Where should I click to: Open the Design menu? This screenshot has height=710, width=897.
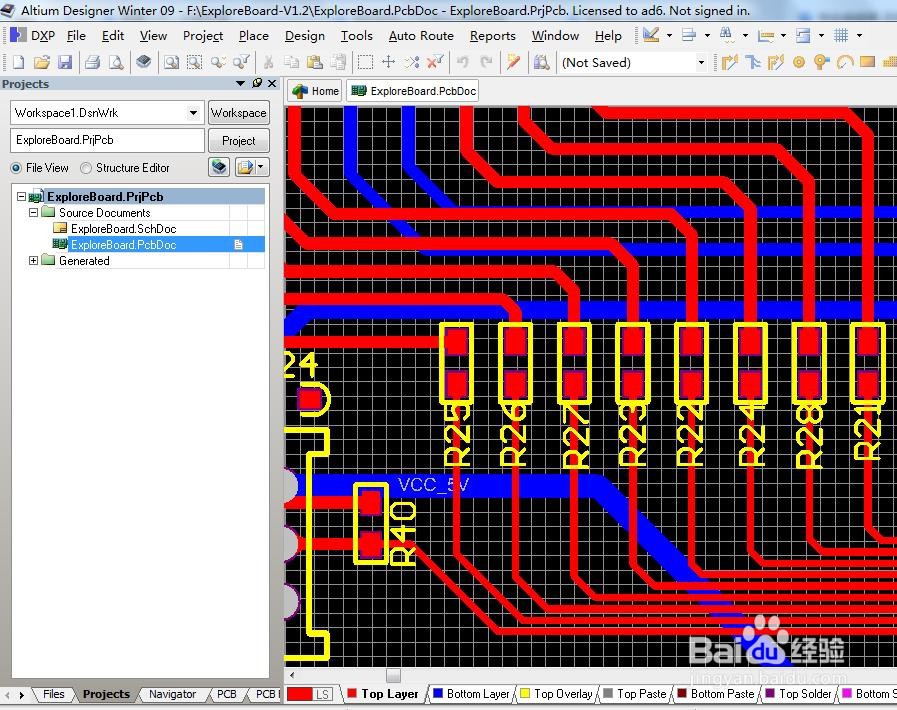pos(305,35)
